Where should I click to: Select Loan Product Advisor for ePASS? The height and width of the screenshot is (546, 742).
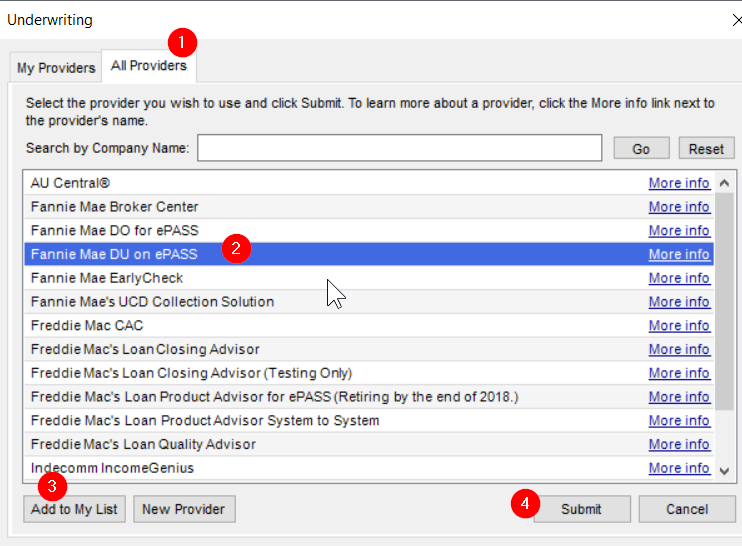coord(369,396)
